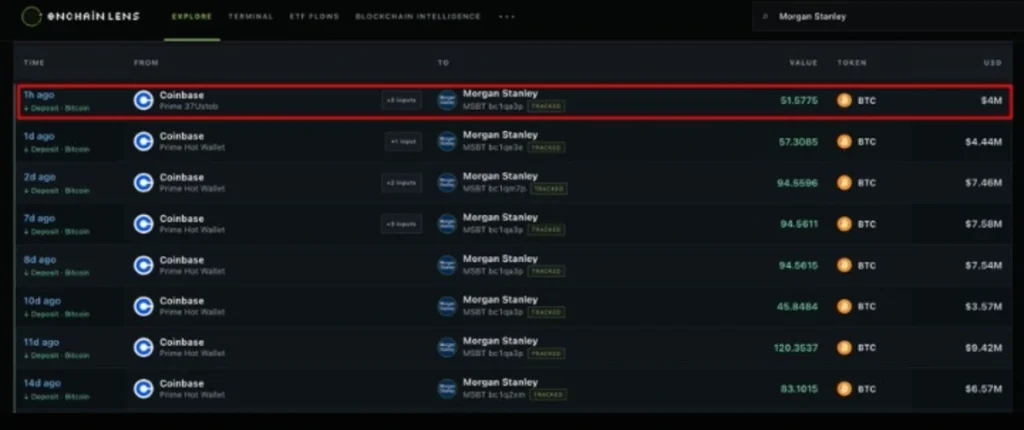
Task: Click Morgan Stanley icon in 14d ago row
Action: pyautogui.click(x=447, y=389)
